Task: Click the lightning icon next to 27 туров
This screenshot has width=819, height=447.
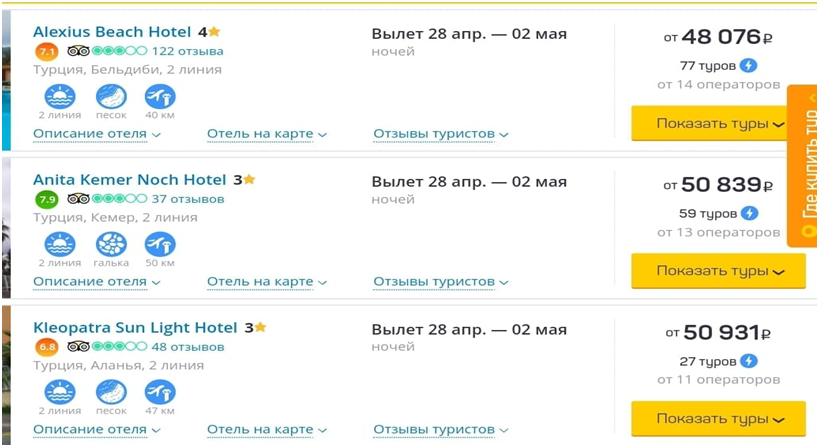Action: pyautogui.click(x=748, y=361)
